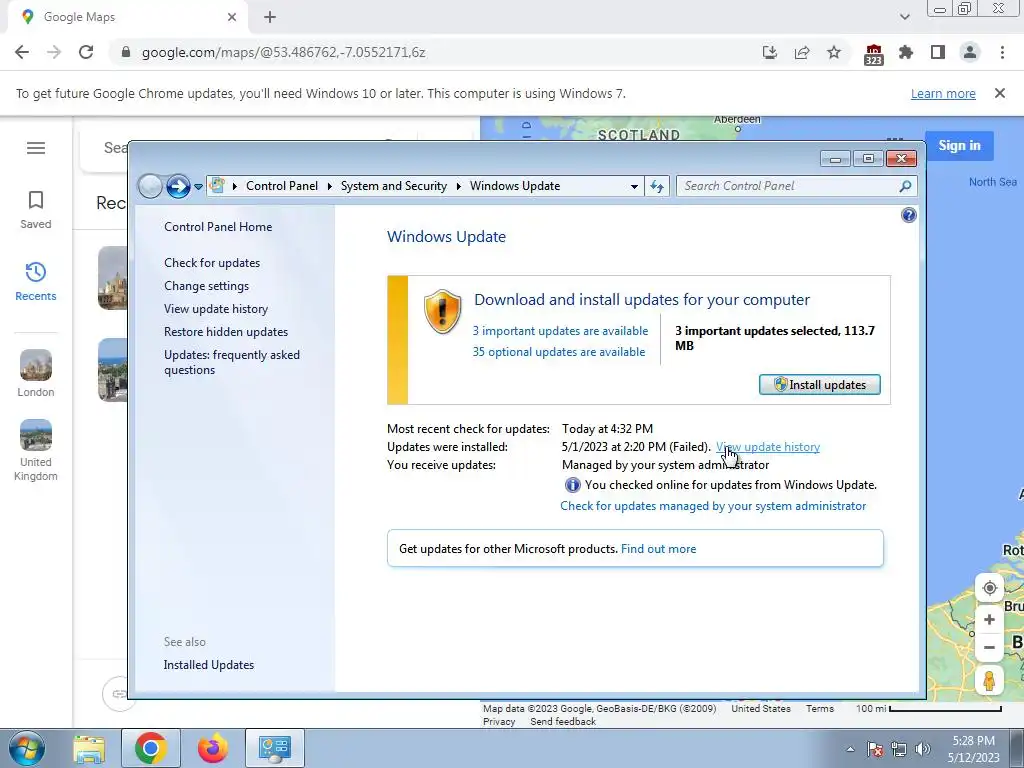Screen dimensions: 1024x768
Task: Open Chrome extensions puzzle icon
Action: 906,52
